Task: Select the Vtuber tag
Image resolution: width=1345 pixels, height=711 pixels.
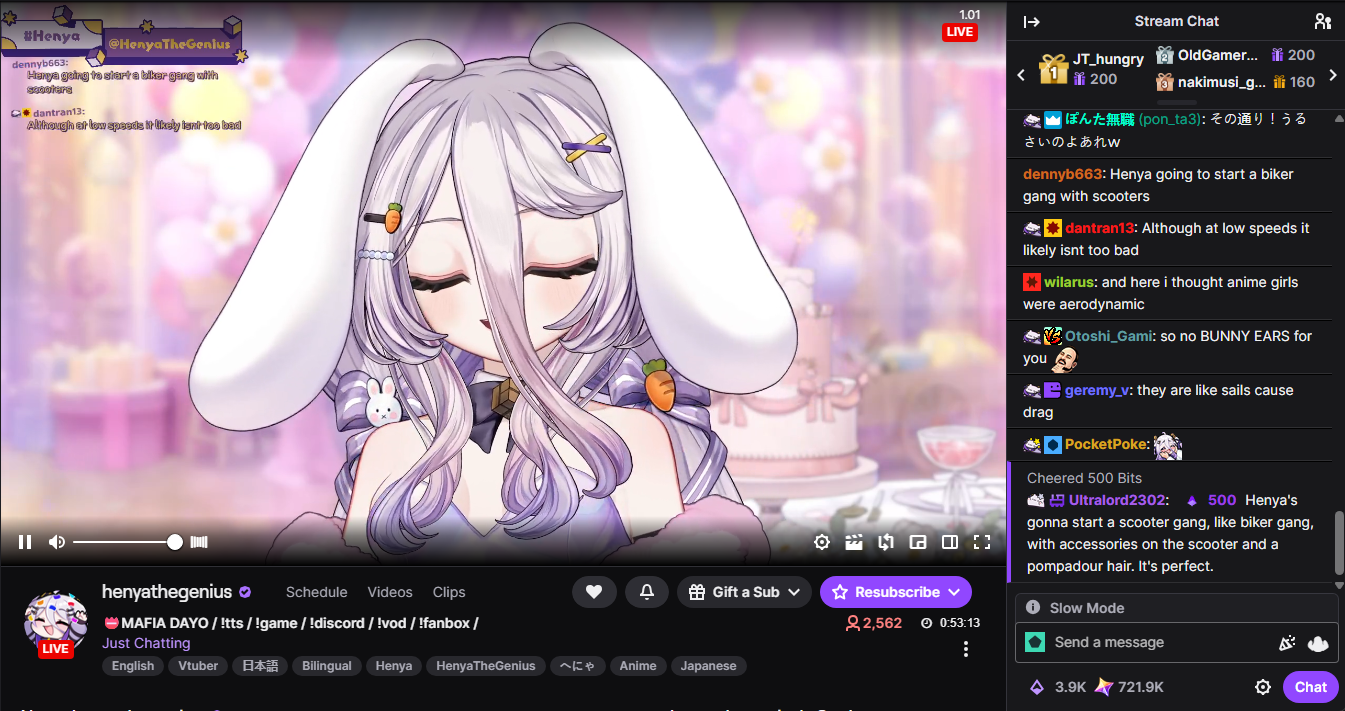Action: [x=198, y=666]
